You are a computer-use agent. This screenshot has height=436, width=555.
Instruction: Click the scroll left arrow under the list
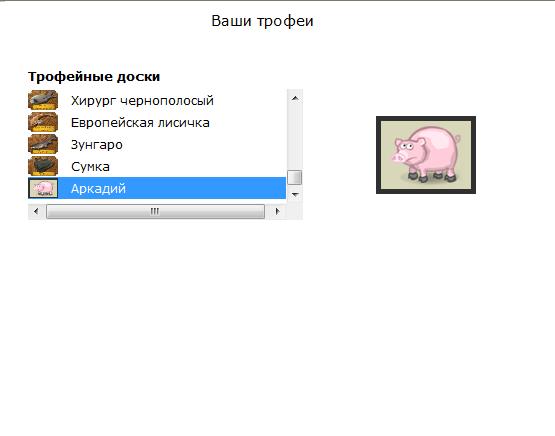pyautogui.click(x=36, y=211)
